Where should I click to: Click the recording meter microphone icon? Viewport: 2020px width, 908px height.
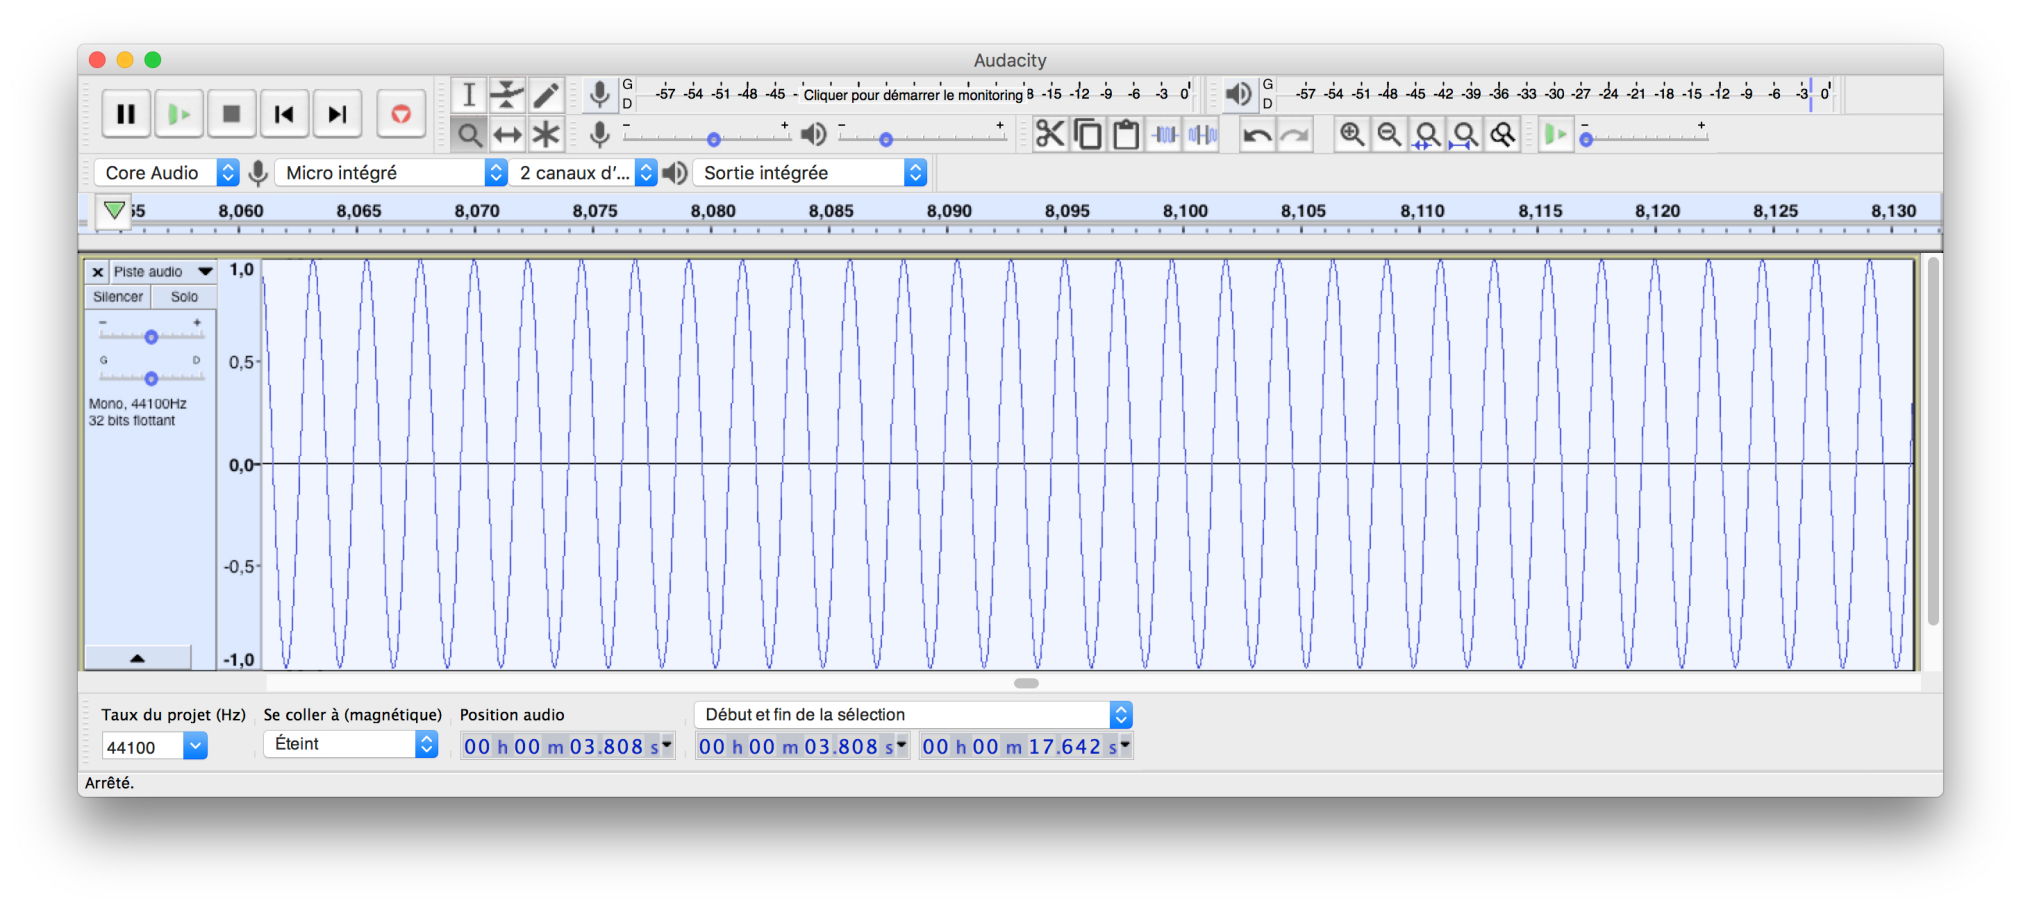click(599, 95)
